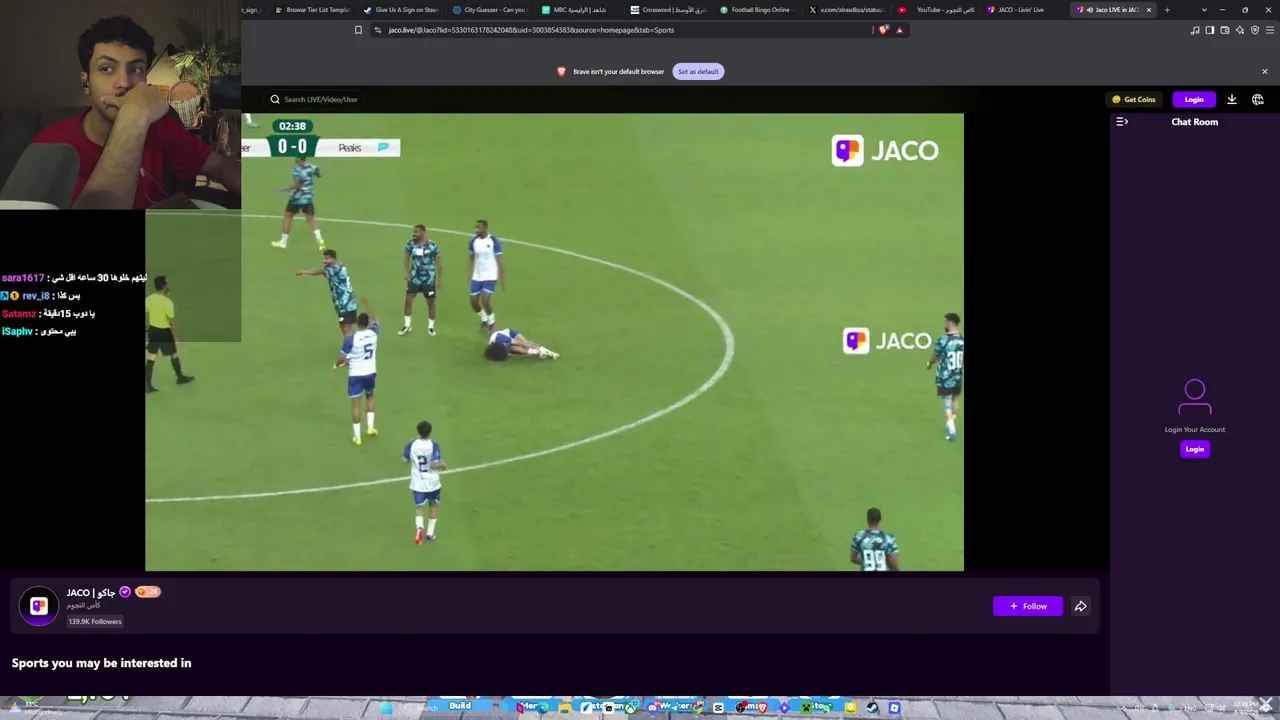The image size is (1280, 720).
Task: Switch to the x.com/alrasdksa tab
Action: click(x=846, y=10)
